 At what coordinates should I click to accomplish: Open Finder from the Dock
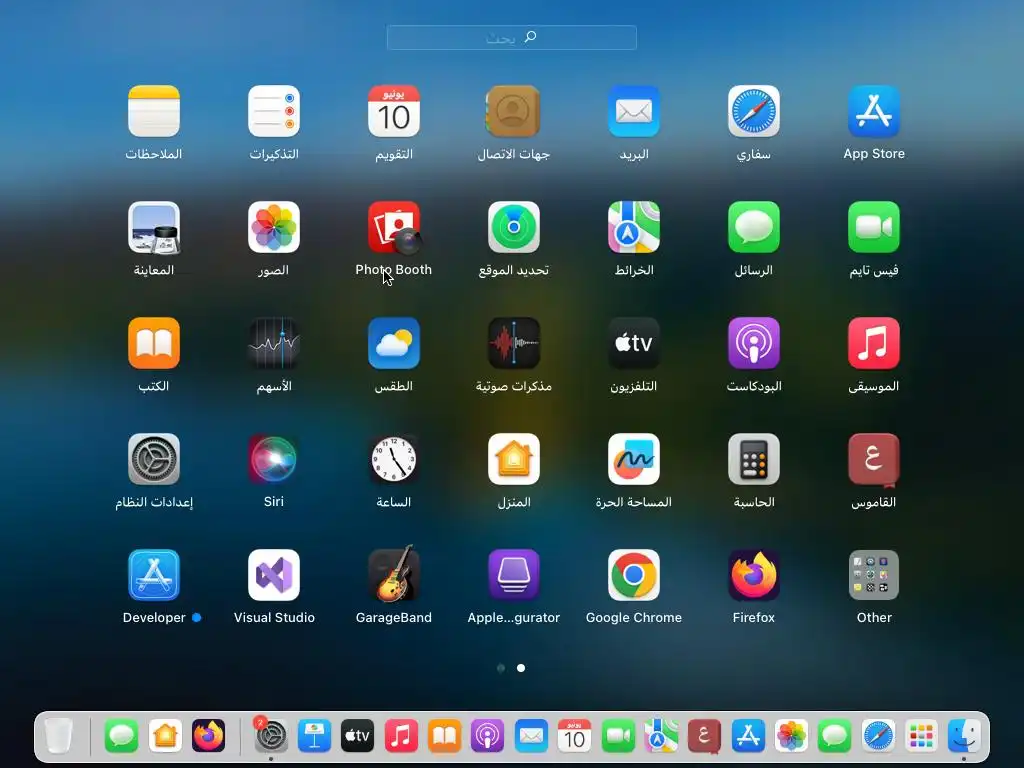[964, 736]
